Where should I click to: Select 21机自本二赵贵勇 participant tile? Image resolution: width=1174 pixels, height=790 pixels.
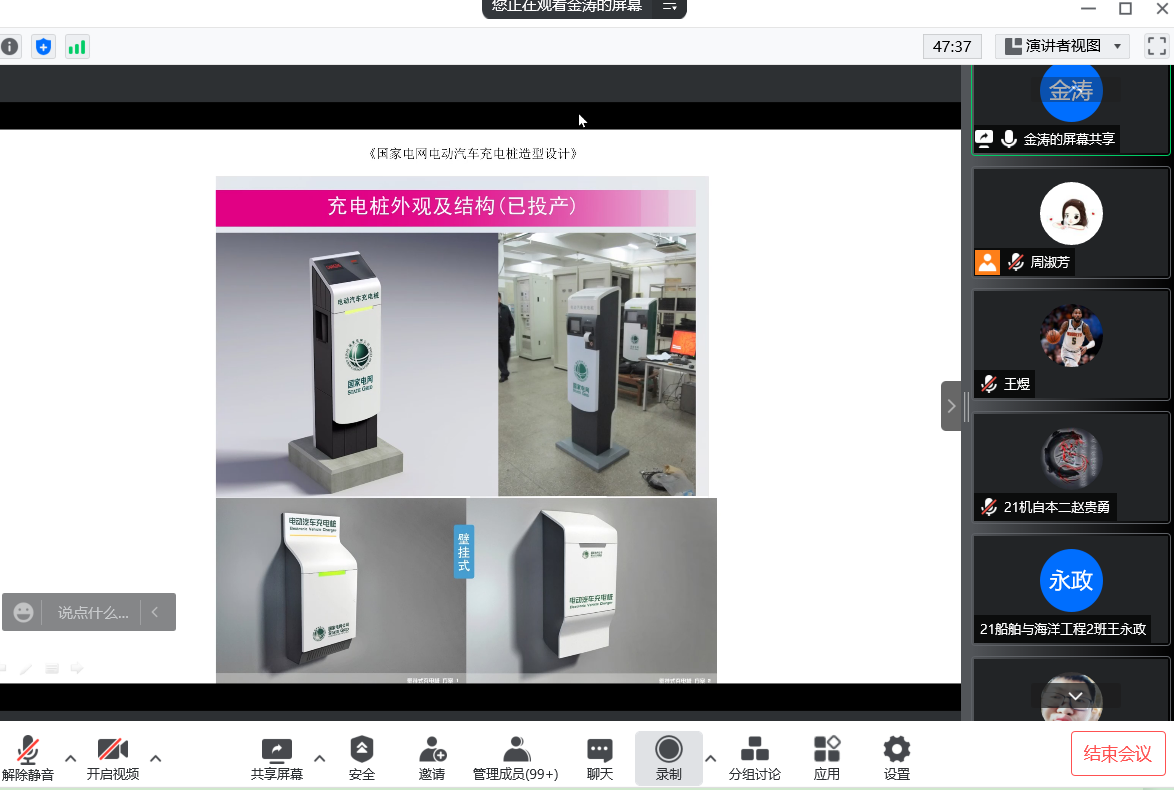tap(1071, 467)
